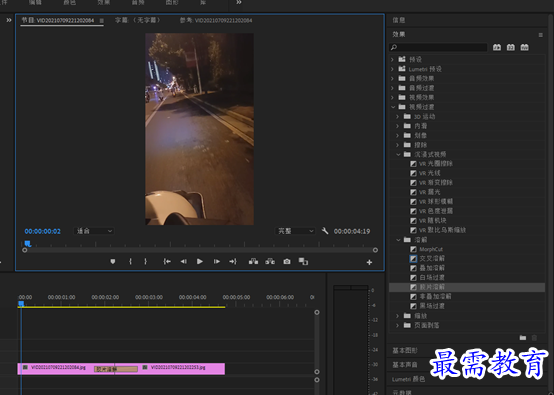The width and height of the screenshot is (554, 395).
Task: Show hidden workspaces with top double arrow
Action: coord(239,2)
